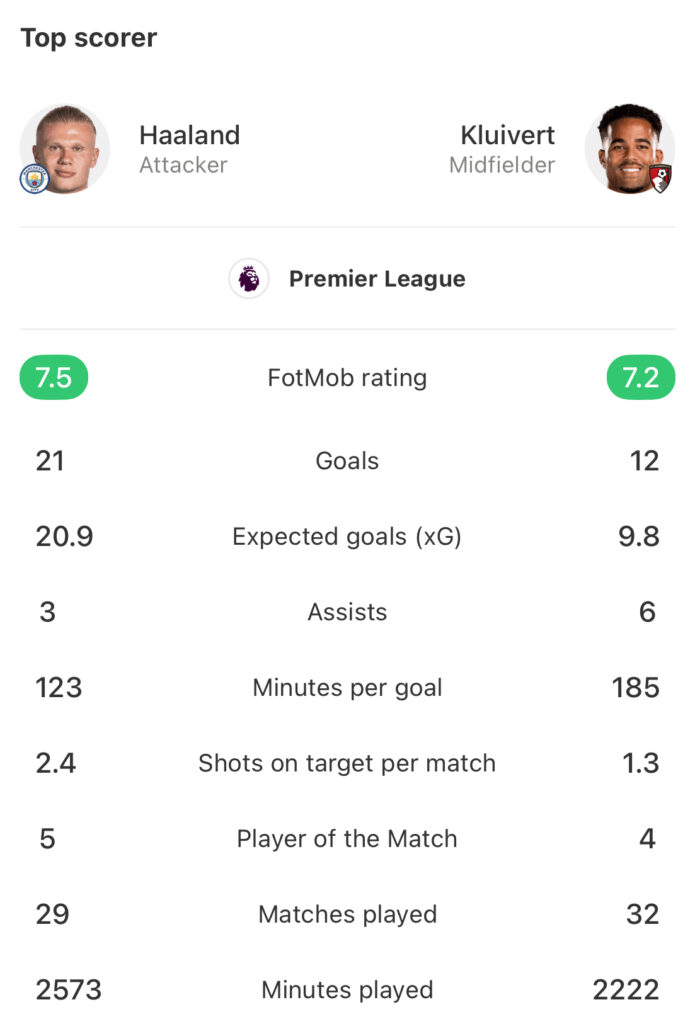Tap Haaland's 7.5 rating badge

[x=54, y=377]
